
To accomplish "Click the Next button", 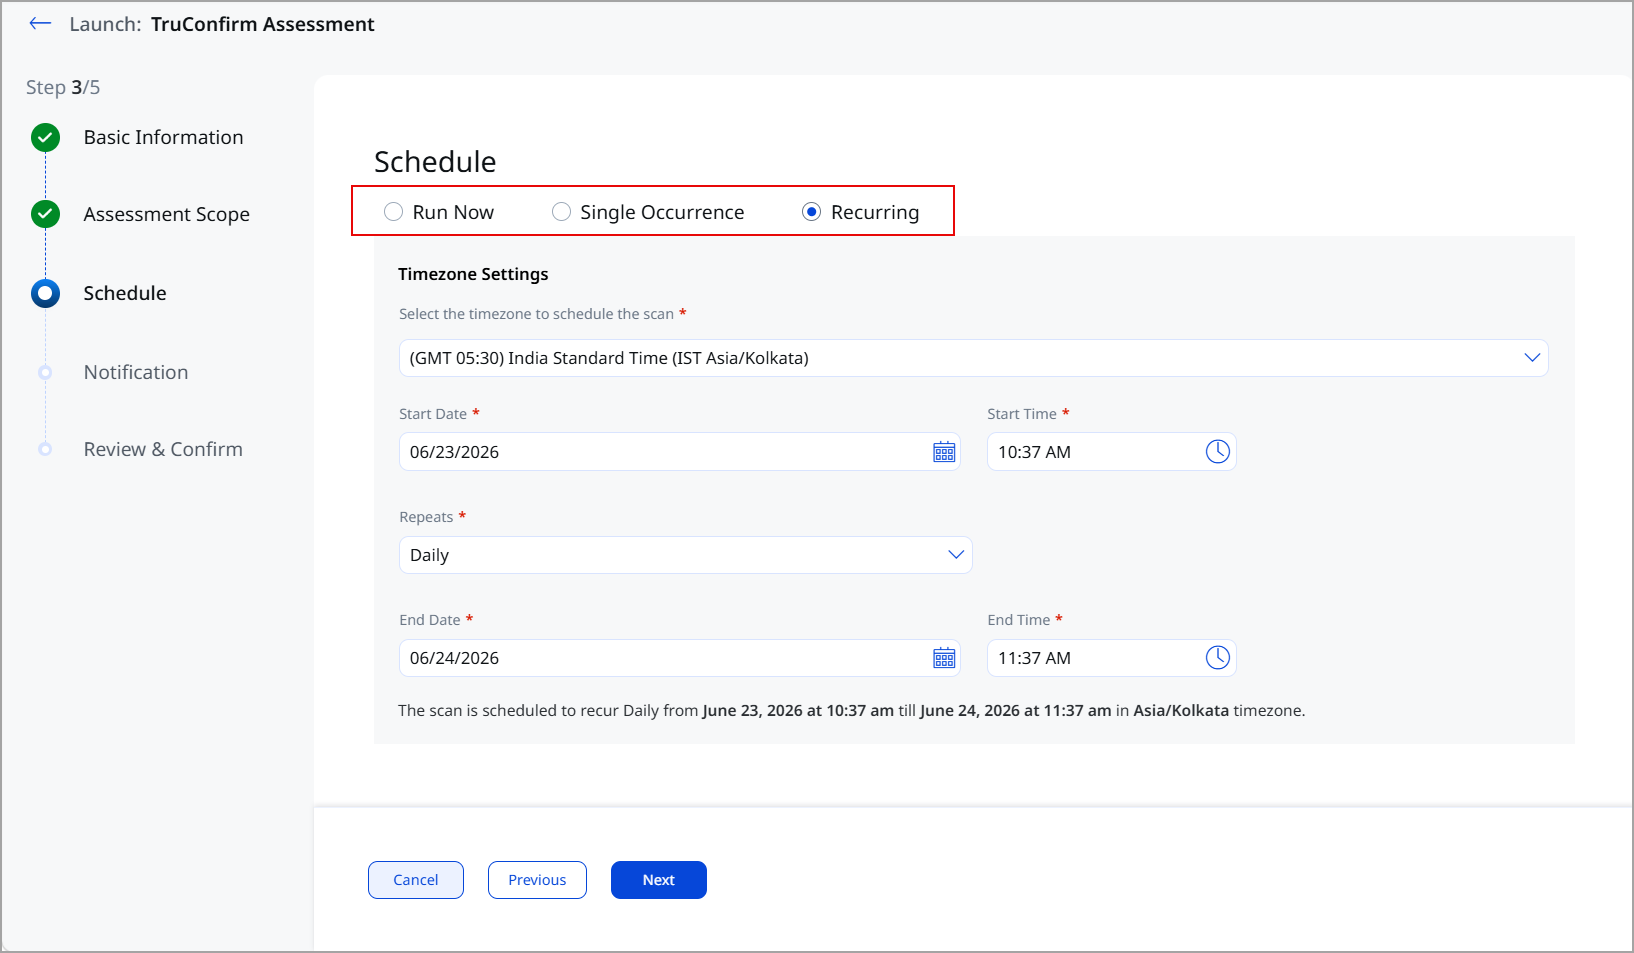I will point(659,880).
